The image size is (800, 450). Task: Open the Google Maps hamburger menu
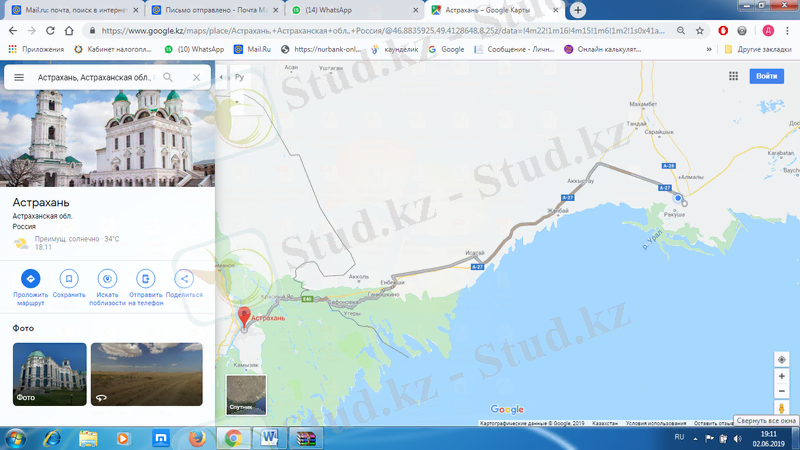(19, 78)
